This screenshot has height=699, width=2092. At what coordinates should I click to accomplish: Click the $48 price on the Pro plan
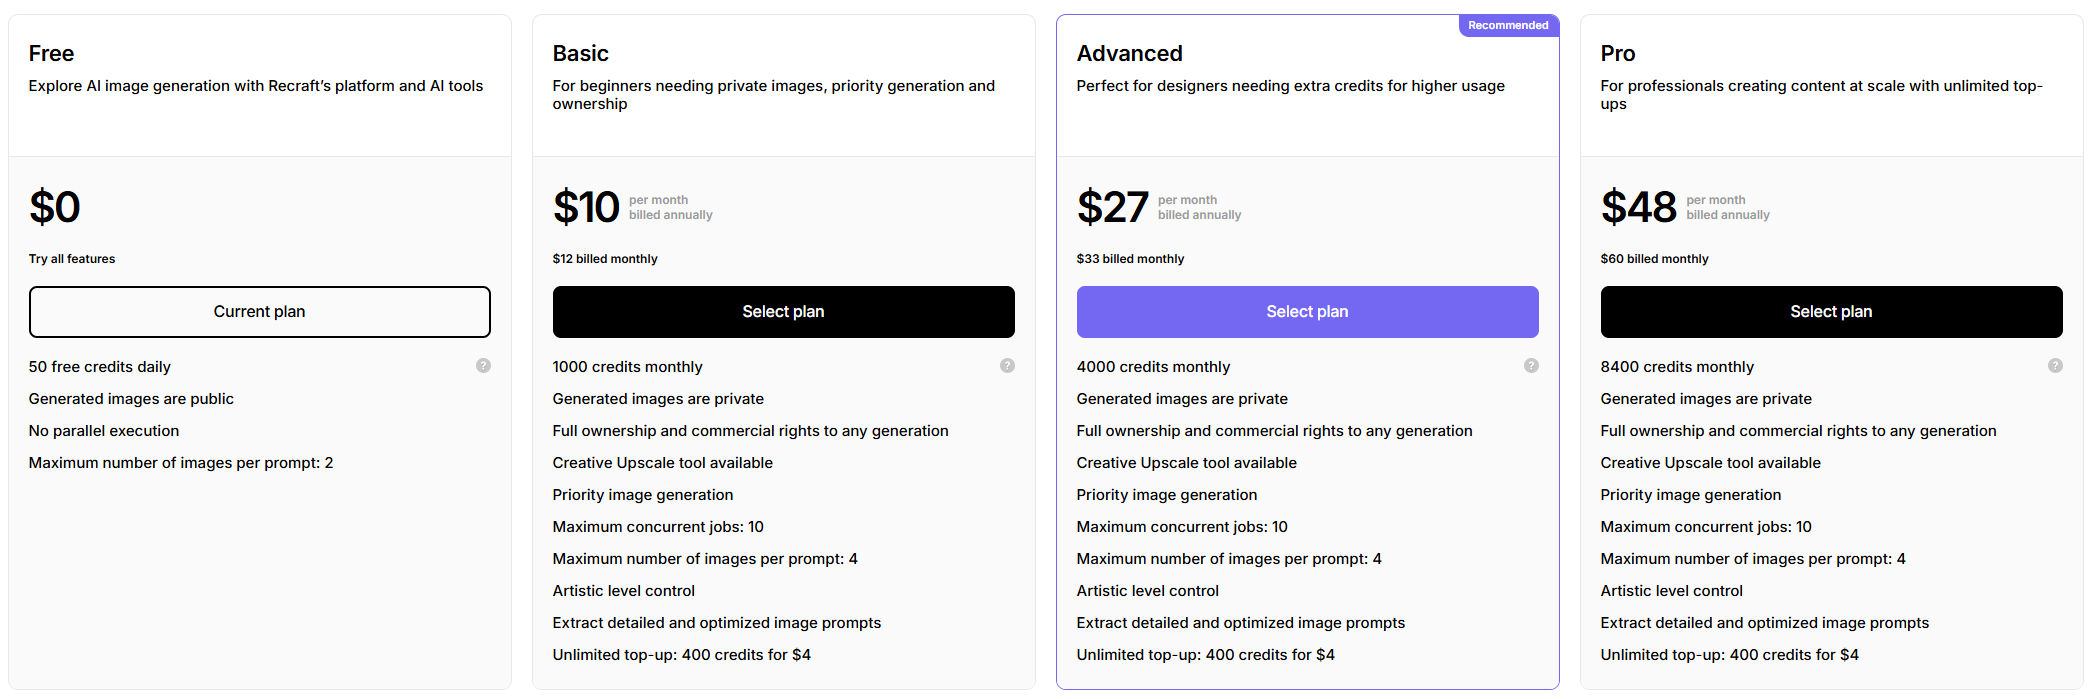coord(1638,208)
